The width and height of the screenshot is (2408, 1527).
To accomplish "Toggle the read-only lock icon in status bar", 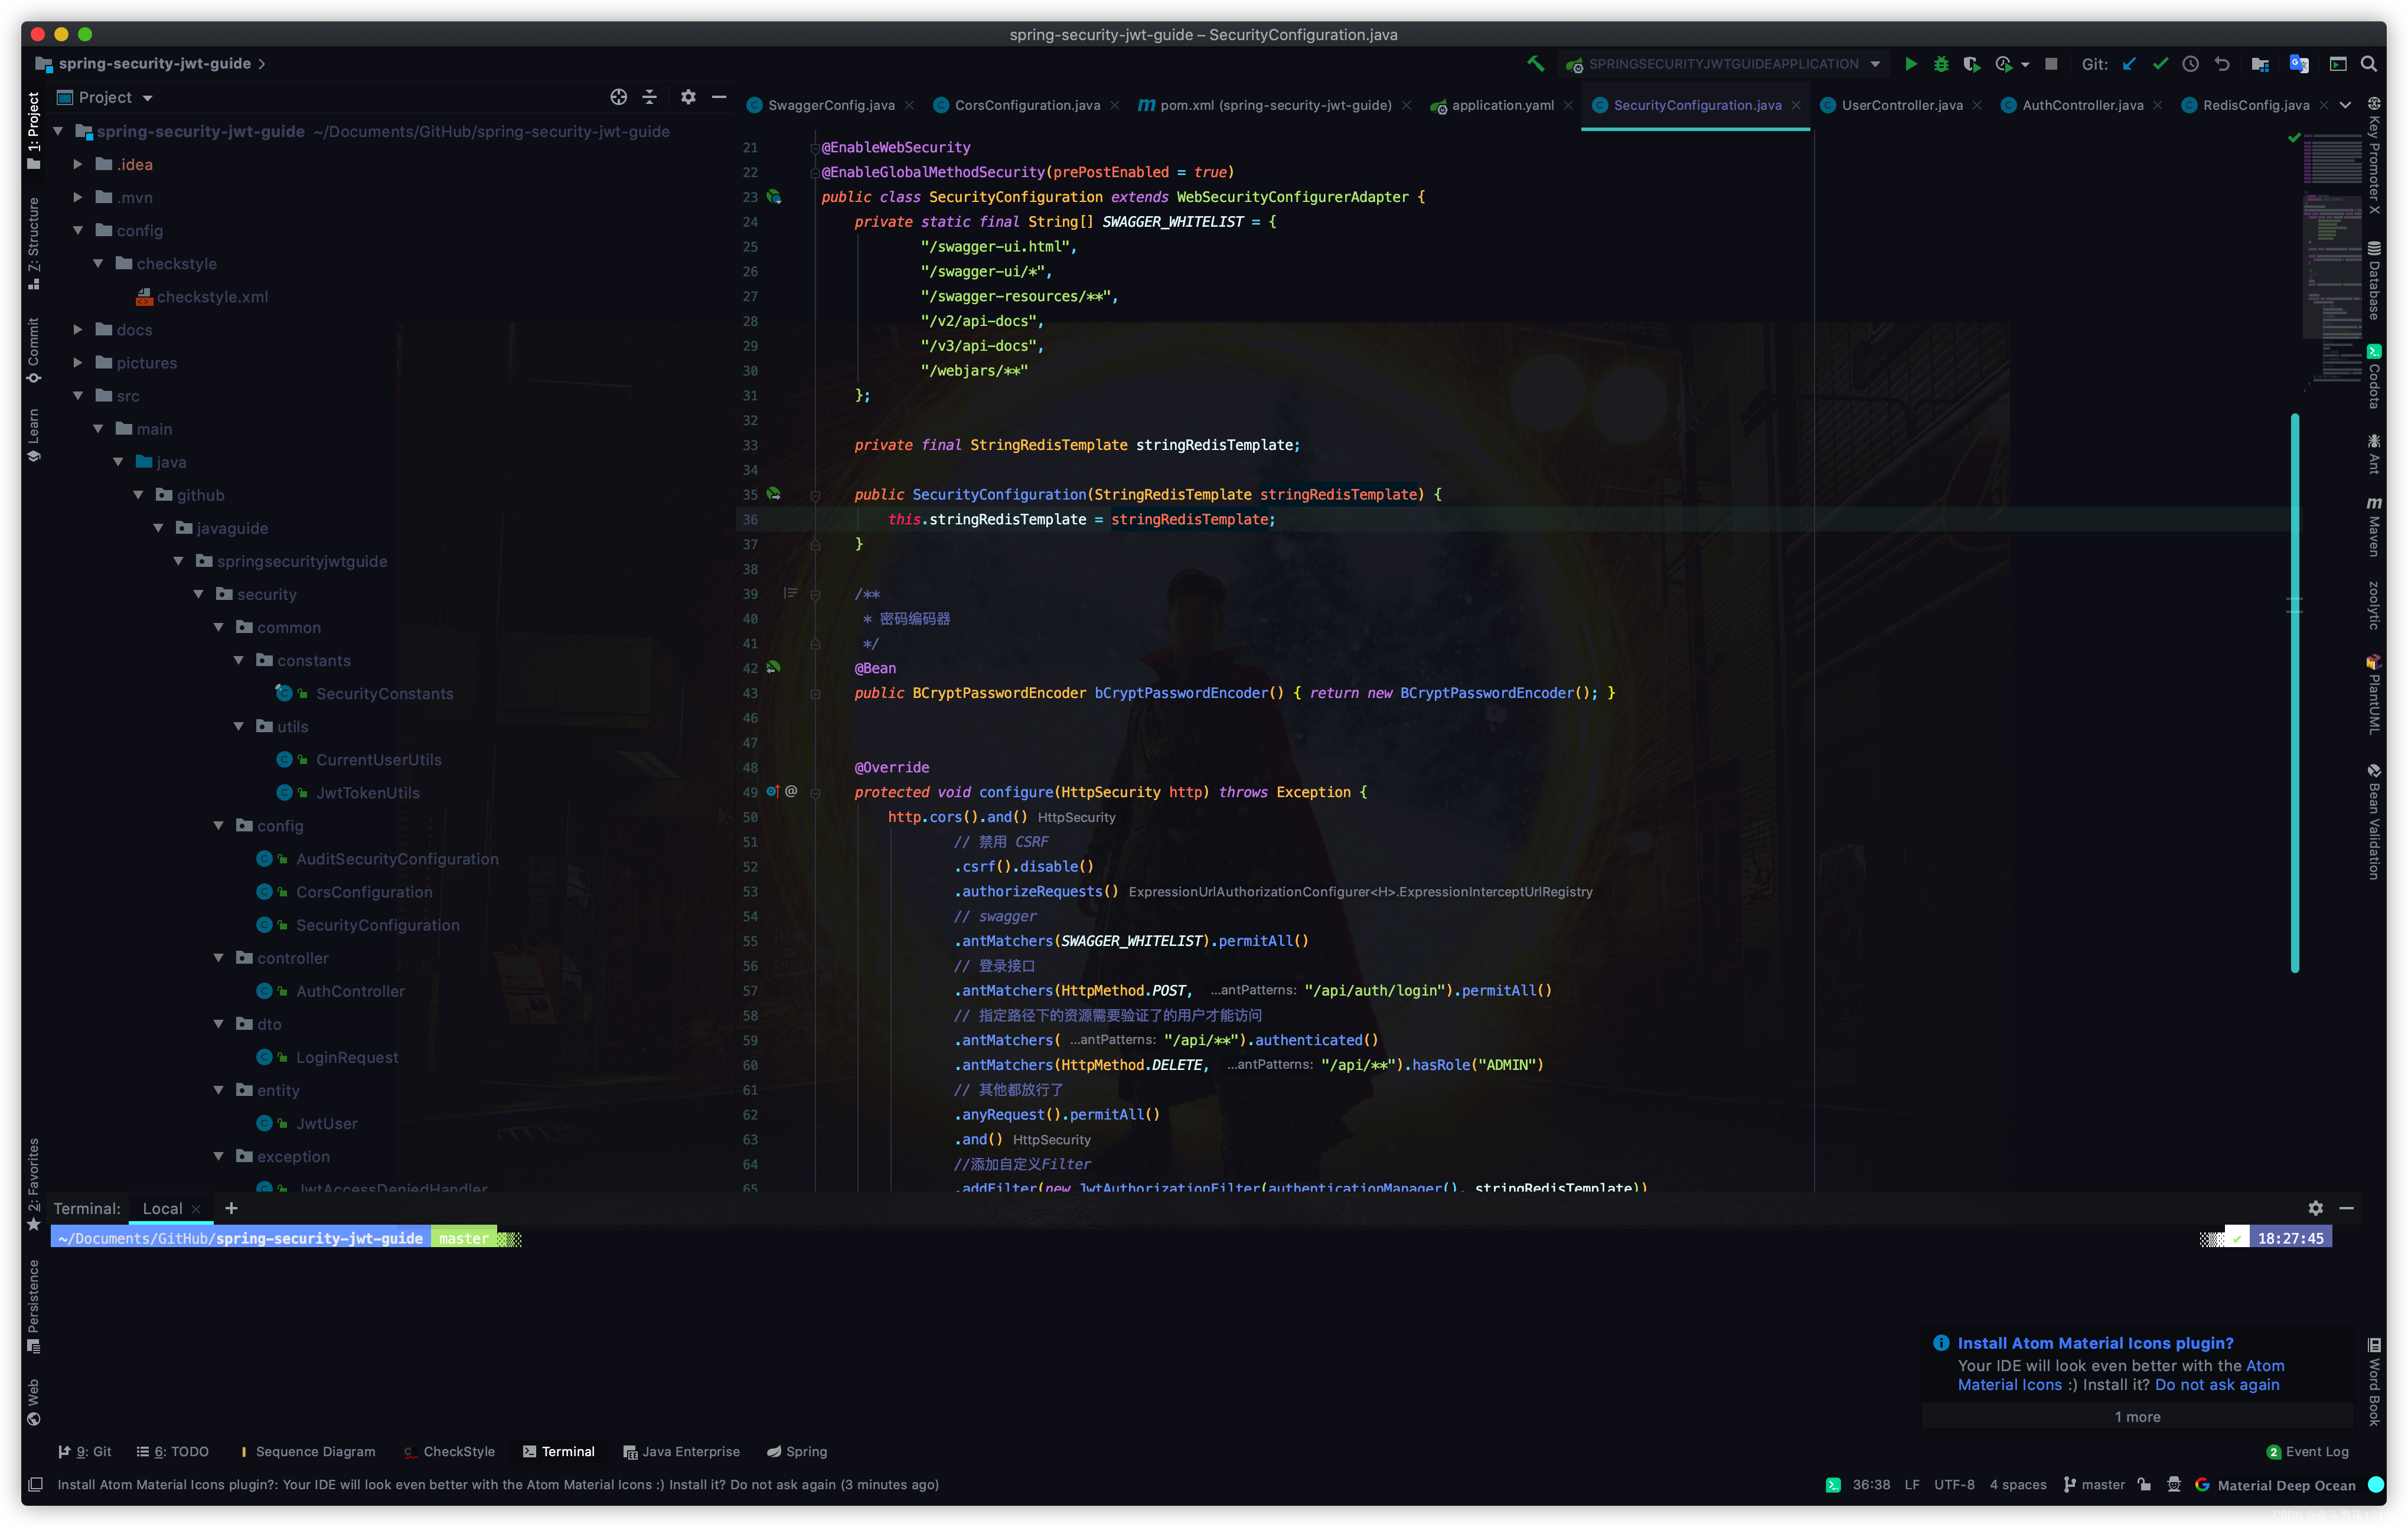I will (2144, 1484).
